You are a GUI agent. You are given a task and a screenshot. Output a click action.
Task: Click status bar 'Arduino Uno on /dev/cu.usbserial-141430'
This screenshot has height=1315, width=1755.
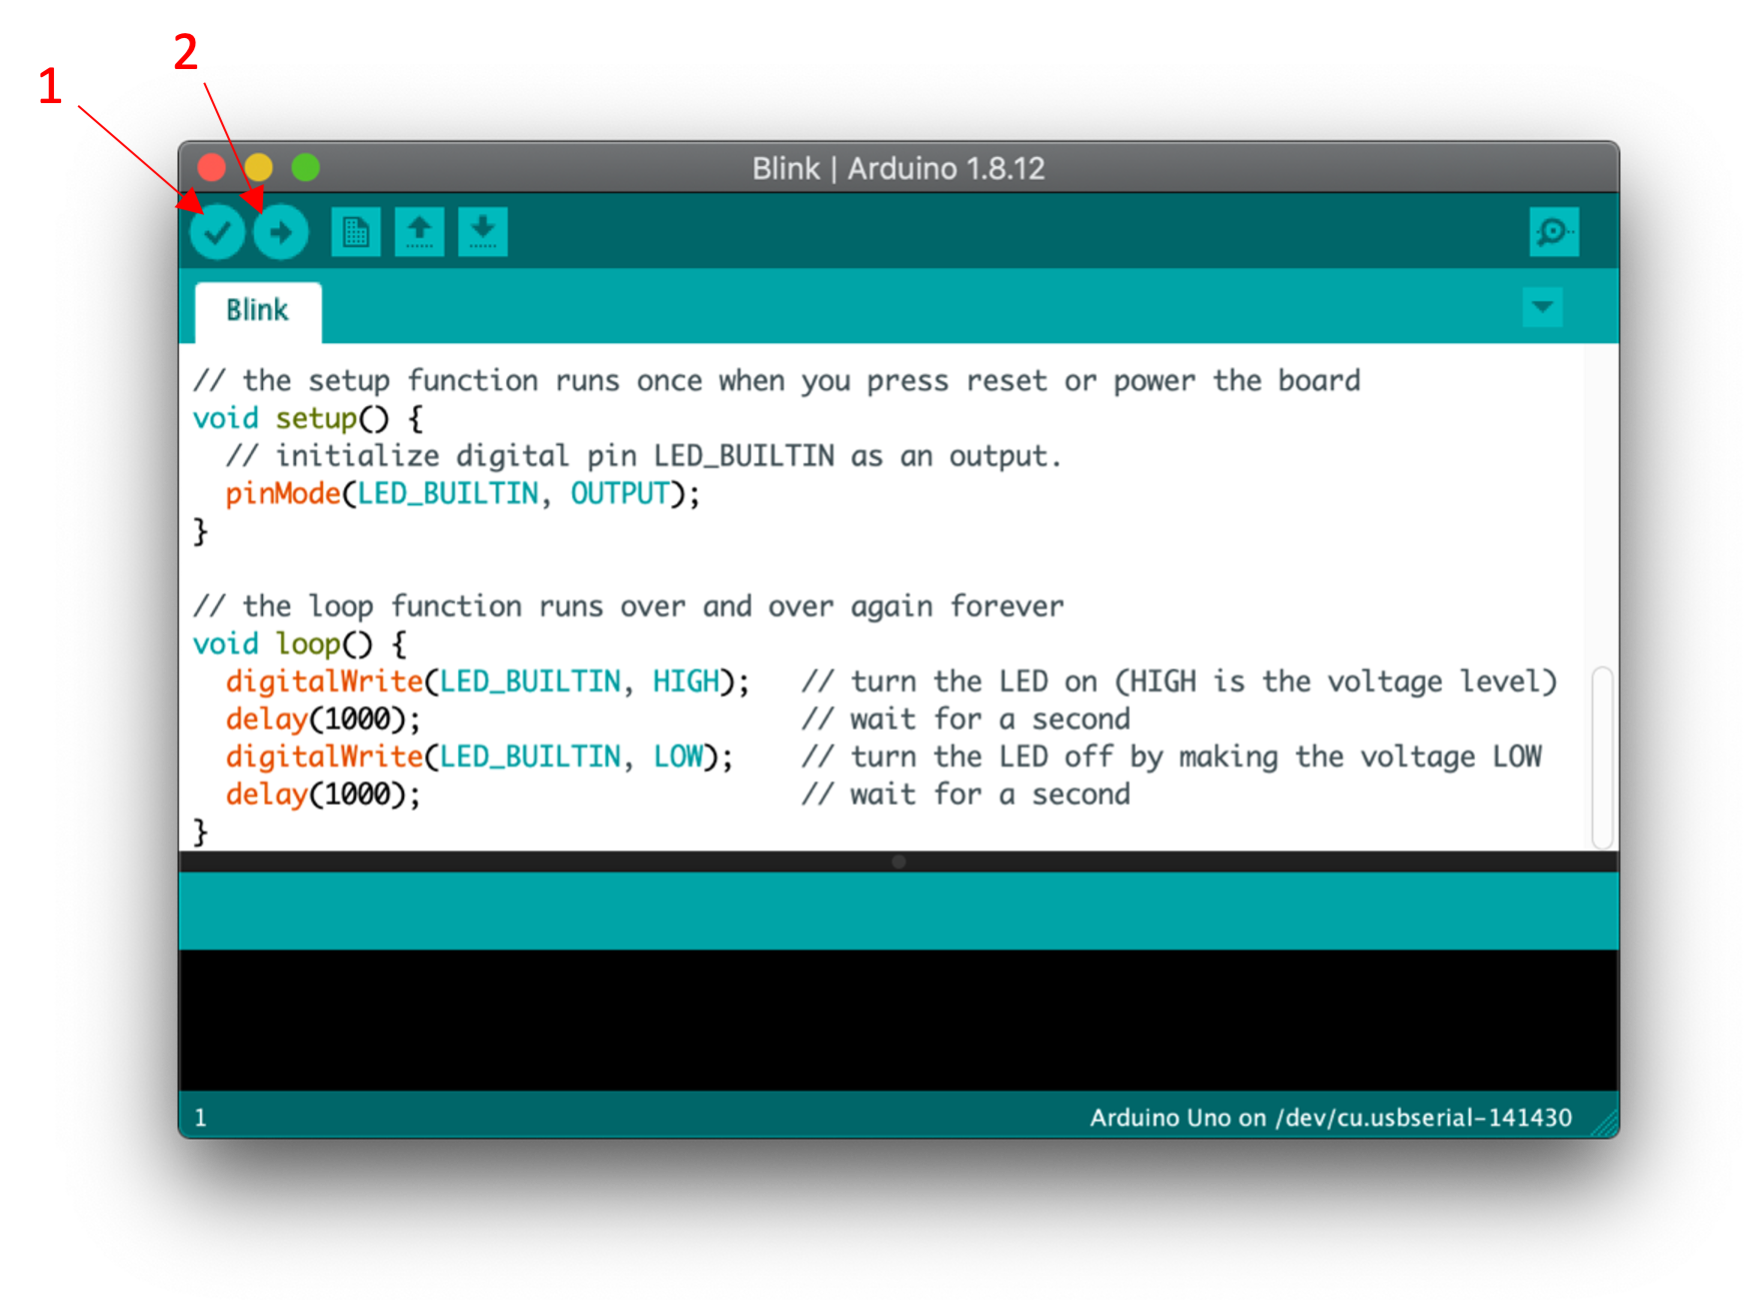[x=1331, y=1118]
